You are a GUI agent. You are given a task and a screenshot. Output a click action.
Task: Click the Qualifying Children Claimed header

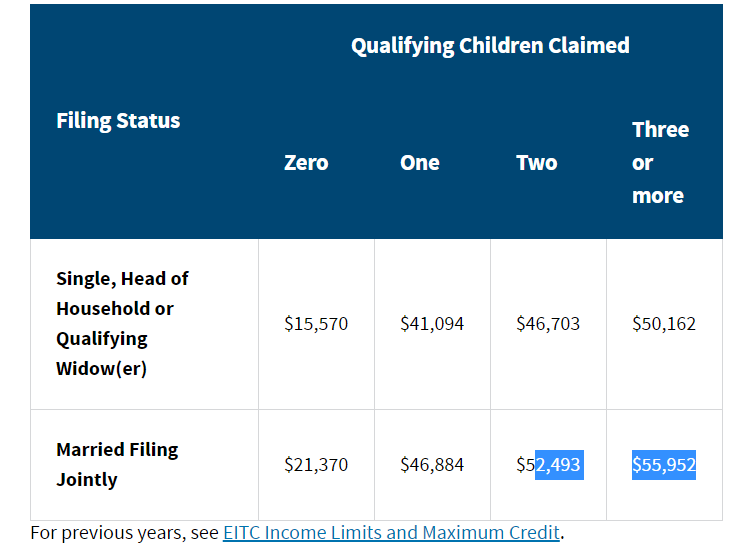point(490,46)
